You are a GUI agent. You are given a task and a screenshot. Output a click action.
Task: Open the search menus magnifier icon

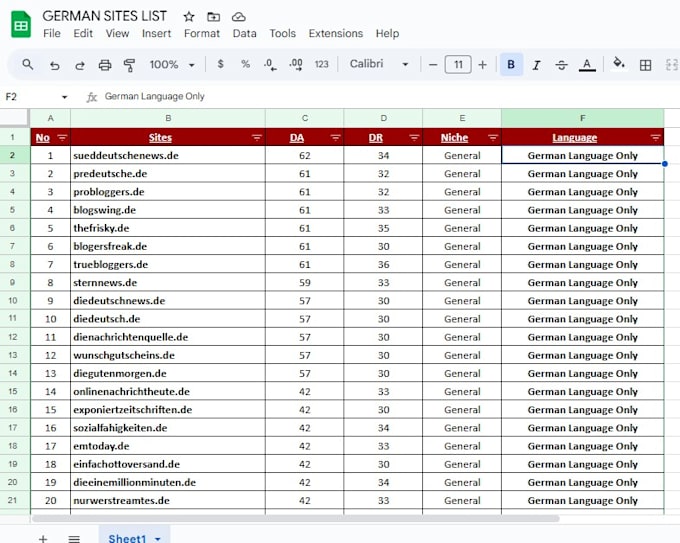click(28, 65)
